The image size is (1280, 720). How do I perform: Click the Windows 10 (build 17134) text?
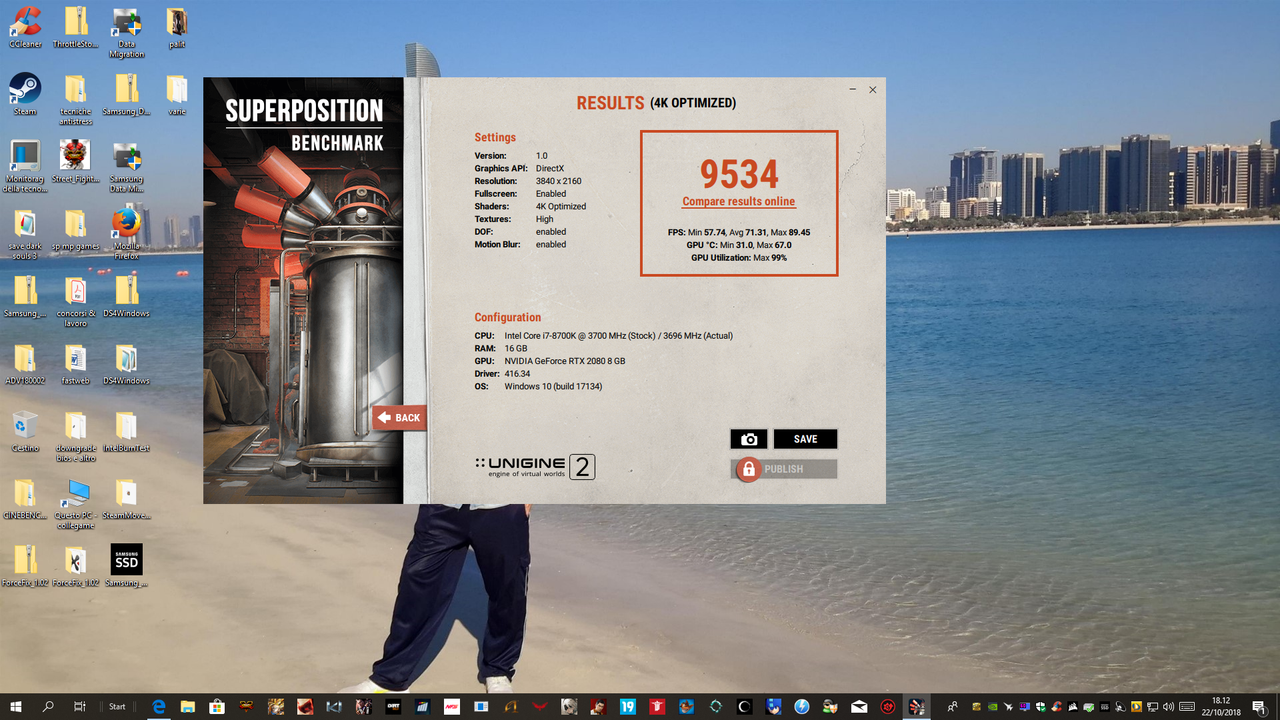pos(553,386)
